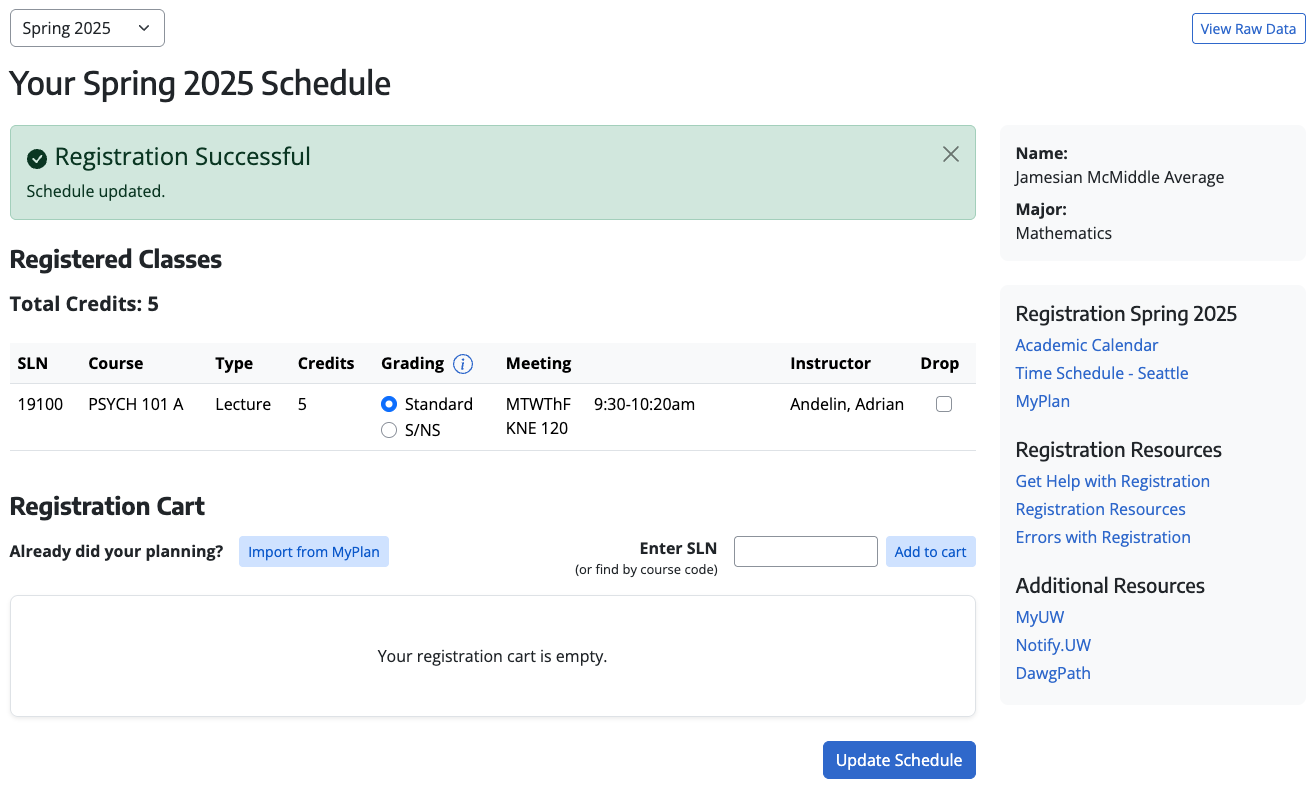The image size is (1315, 787).
Task: Open the quarter selector showing Spring 2025
Action: 87,28
